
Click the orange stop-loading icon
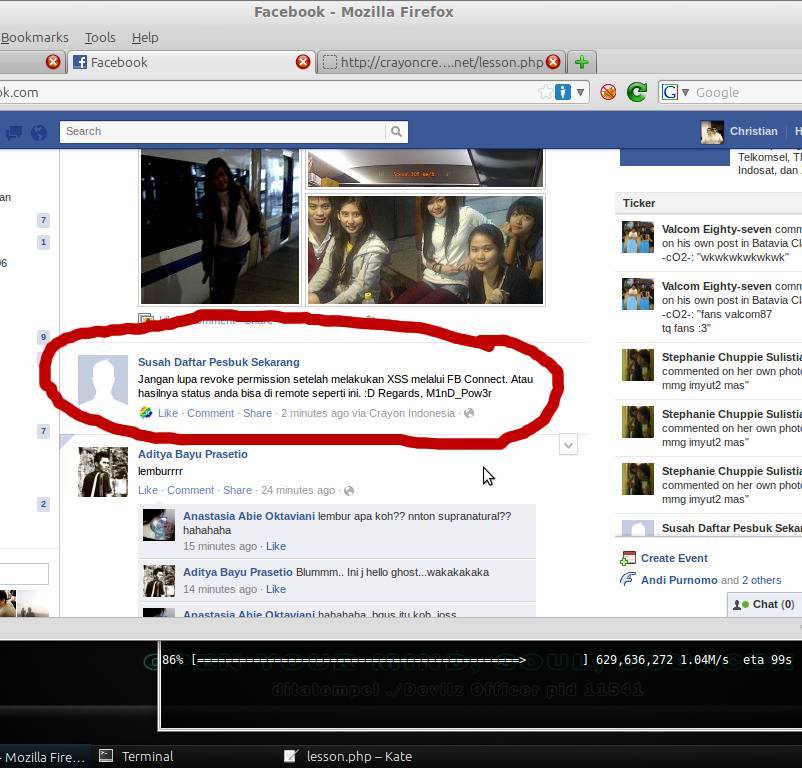pos(608,92)
